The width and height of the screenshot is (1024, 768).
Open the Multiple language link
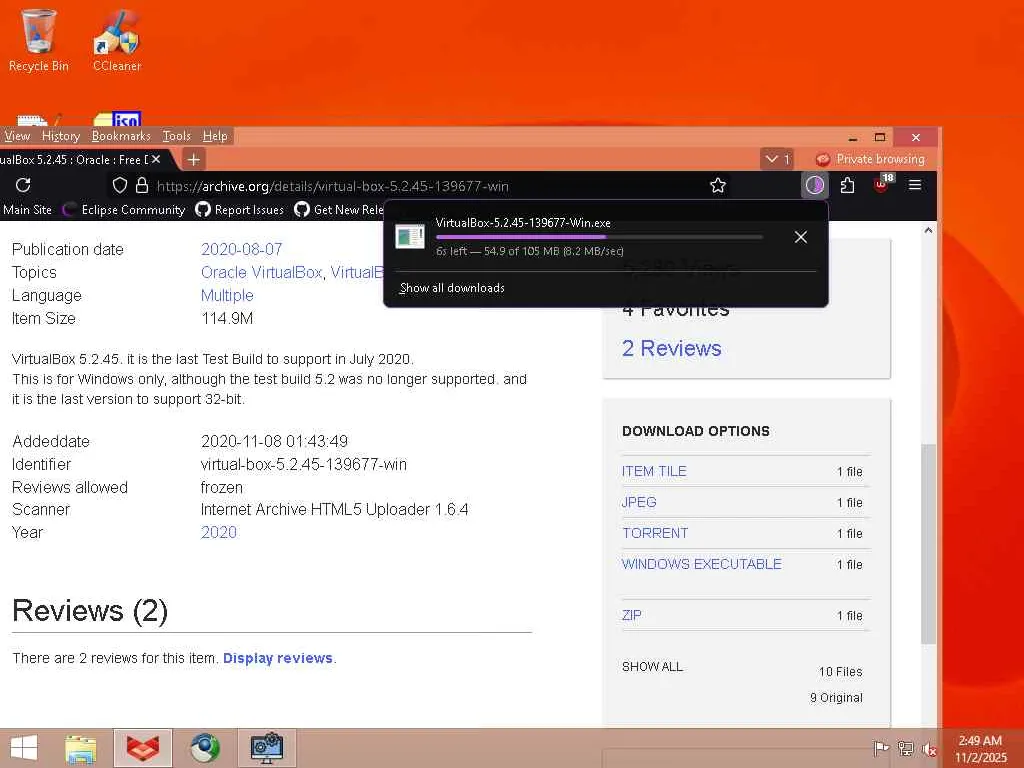[227, 295]
